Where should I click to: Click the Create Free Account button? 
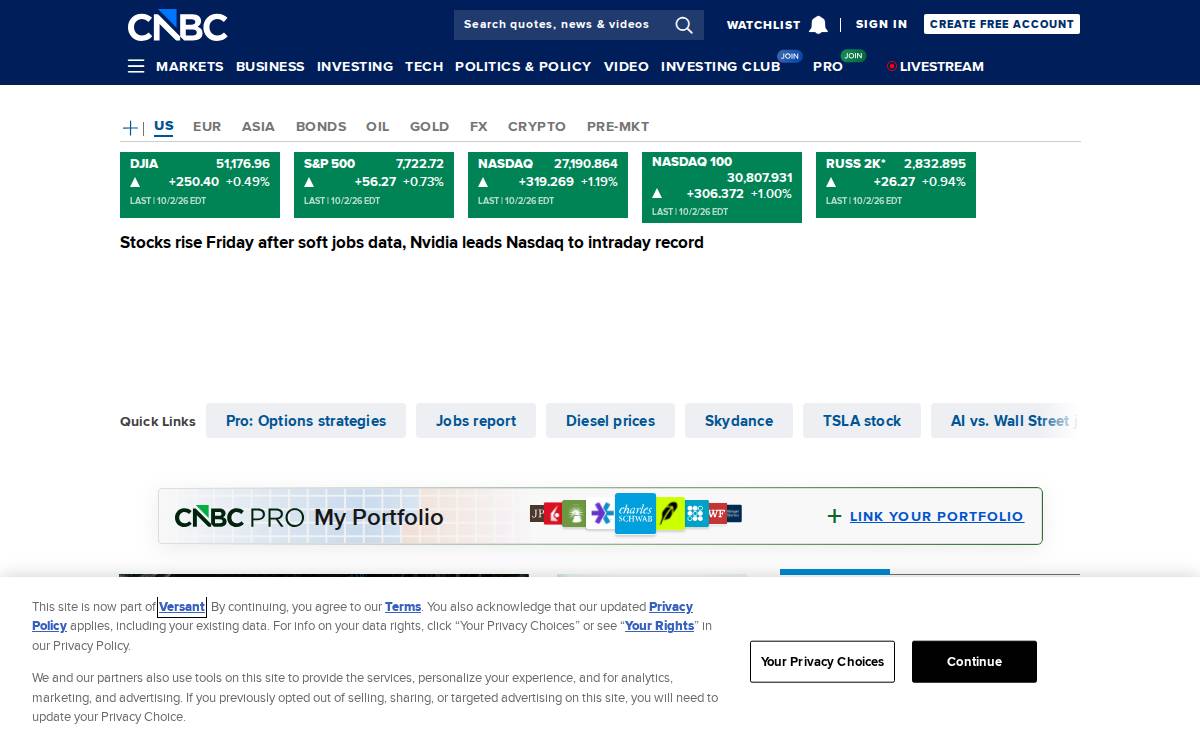1002,24
